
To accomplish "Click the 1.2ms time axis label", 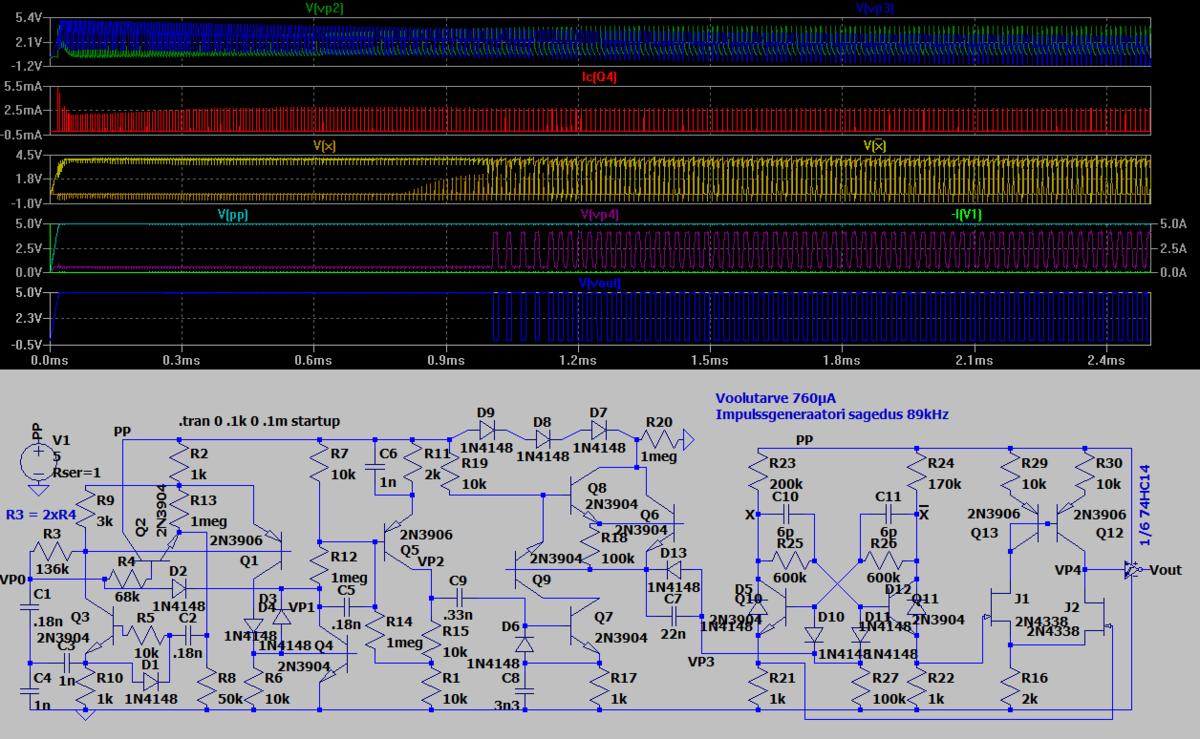I will click(x=578, y=359).
